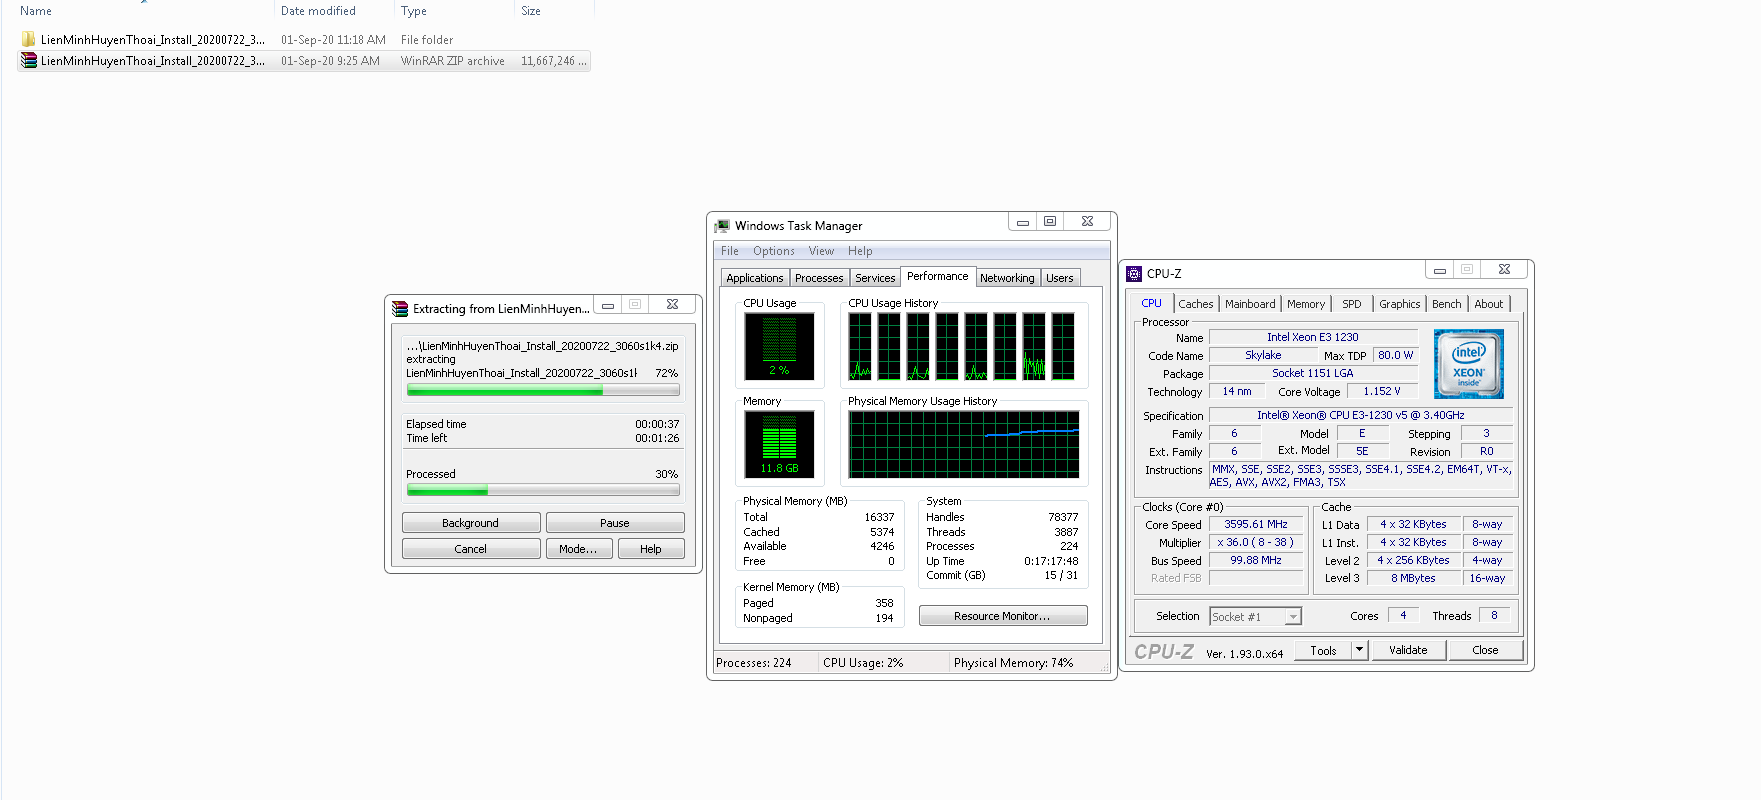Open the Memory tab in CPU-Z
Screen dimensions: 1761x800
click(1306, 304)
